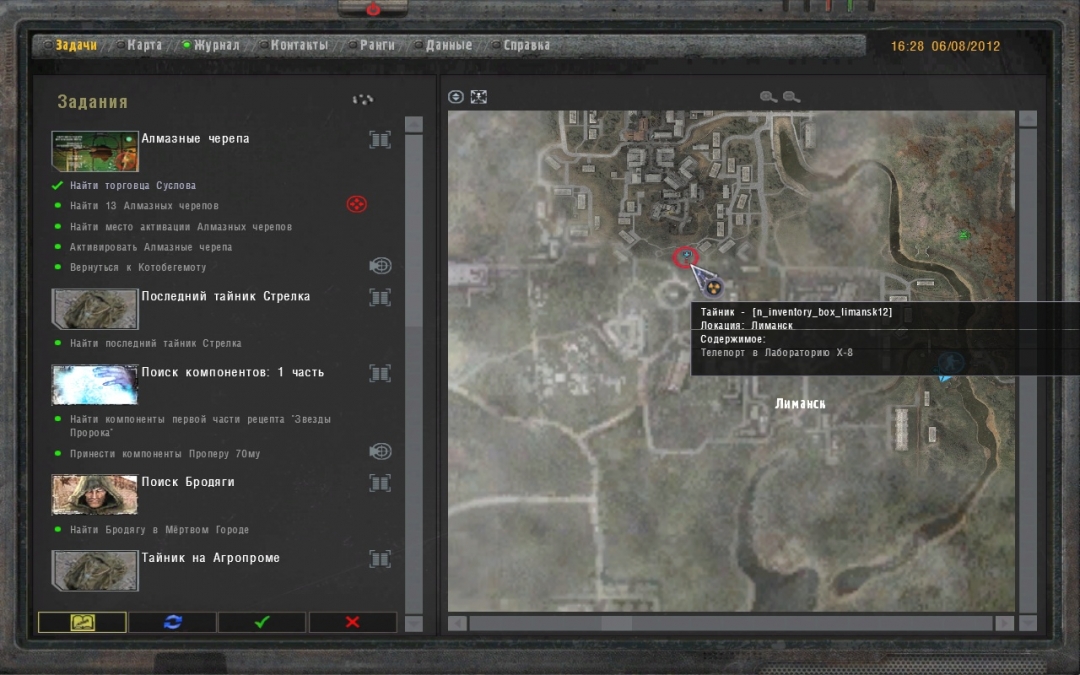Image resolution: width=1080 pixels, height=675 pixels.
Task: Click the task list scrollbar down arrow
Action: [414, 623]
